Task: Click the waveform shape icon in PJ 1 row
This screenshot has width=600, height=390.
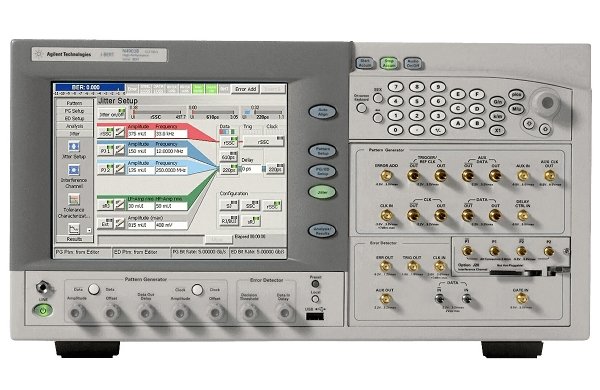Action: coord(120,150)
